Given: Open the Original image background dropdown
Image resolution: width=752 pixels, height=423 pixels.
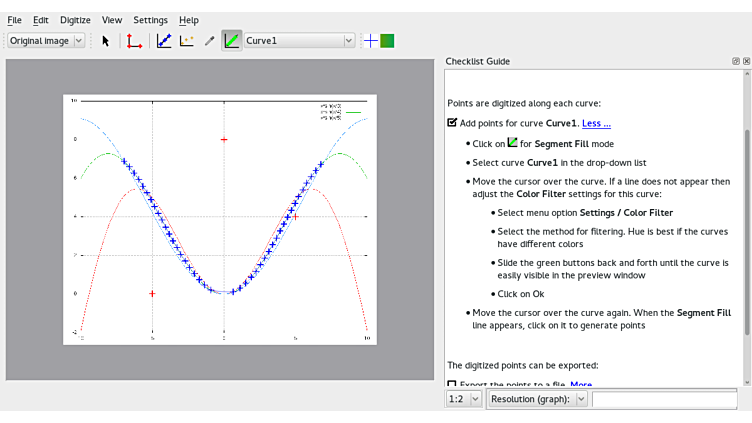Looking at the screenshot, I should point(46,41).
